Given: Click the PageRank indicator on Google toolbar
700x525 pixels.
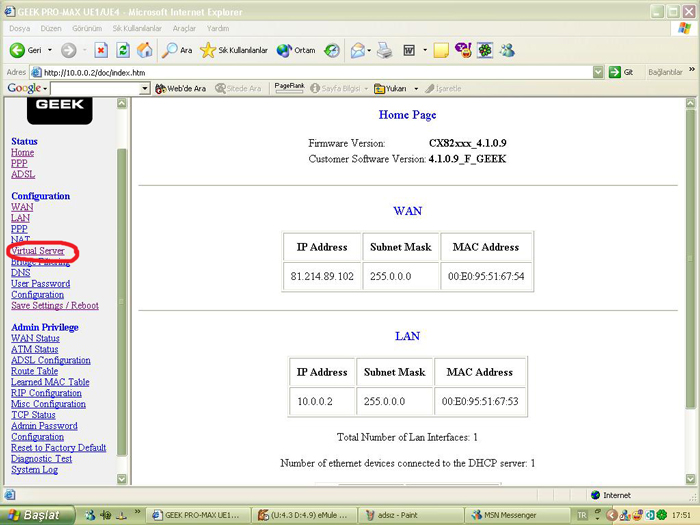Looking at the screenshot, I should tap(289, 88).
